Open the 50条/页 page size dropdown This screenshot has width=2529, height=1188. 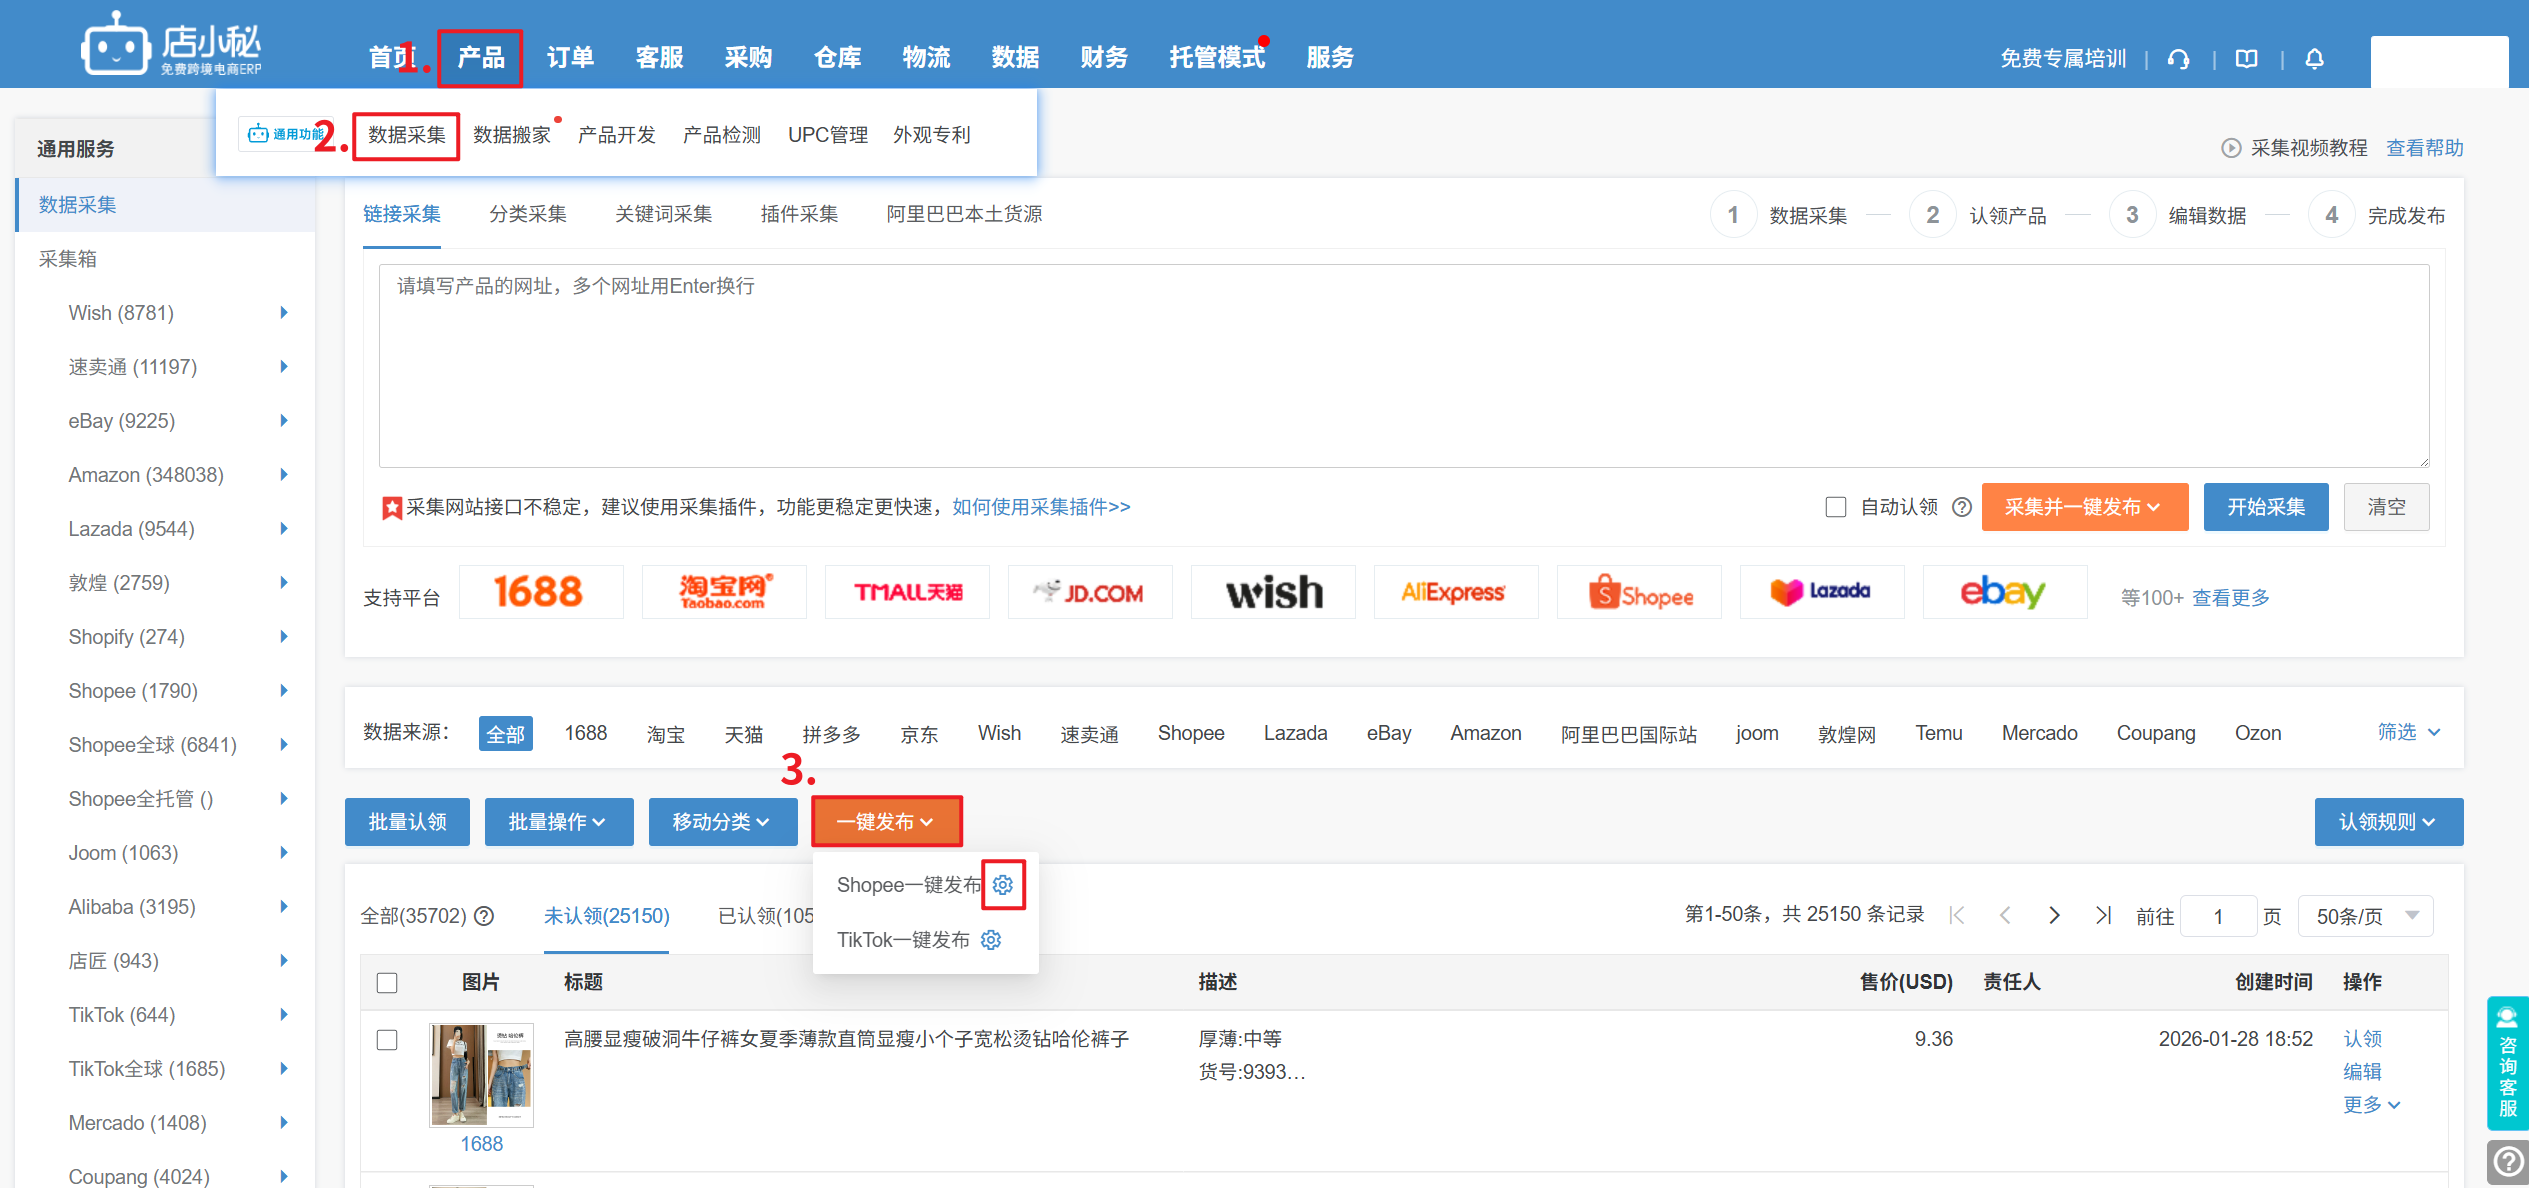(2364, 916)
